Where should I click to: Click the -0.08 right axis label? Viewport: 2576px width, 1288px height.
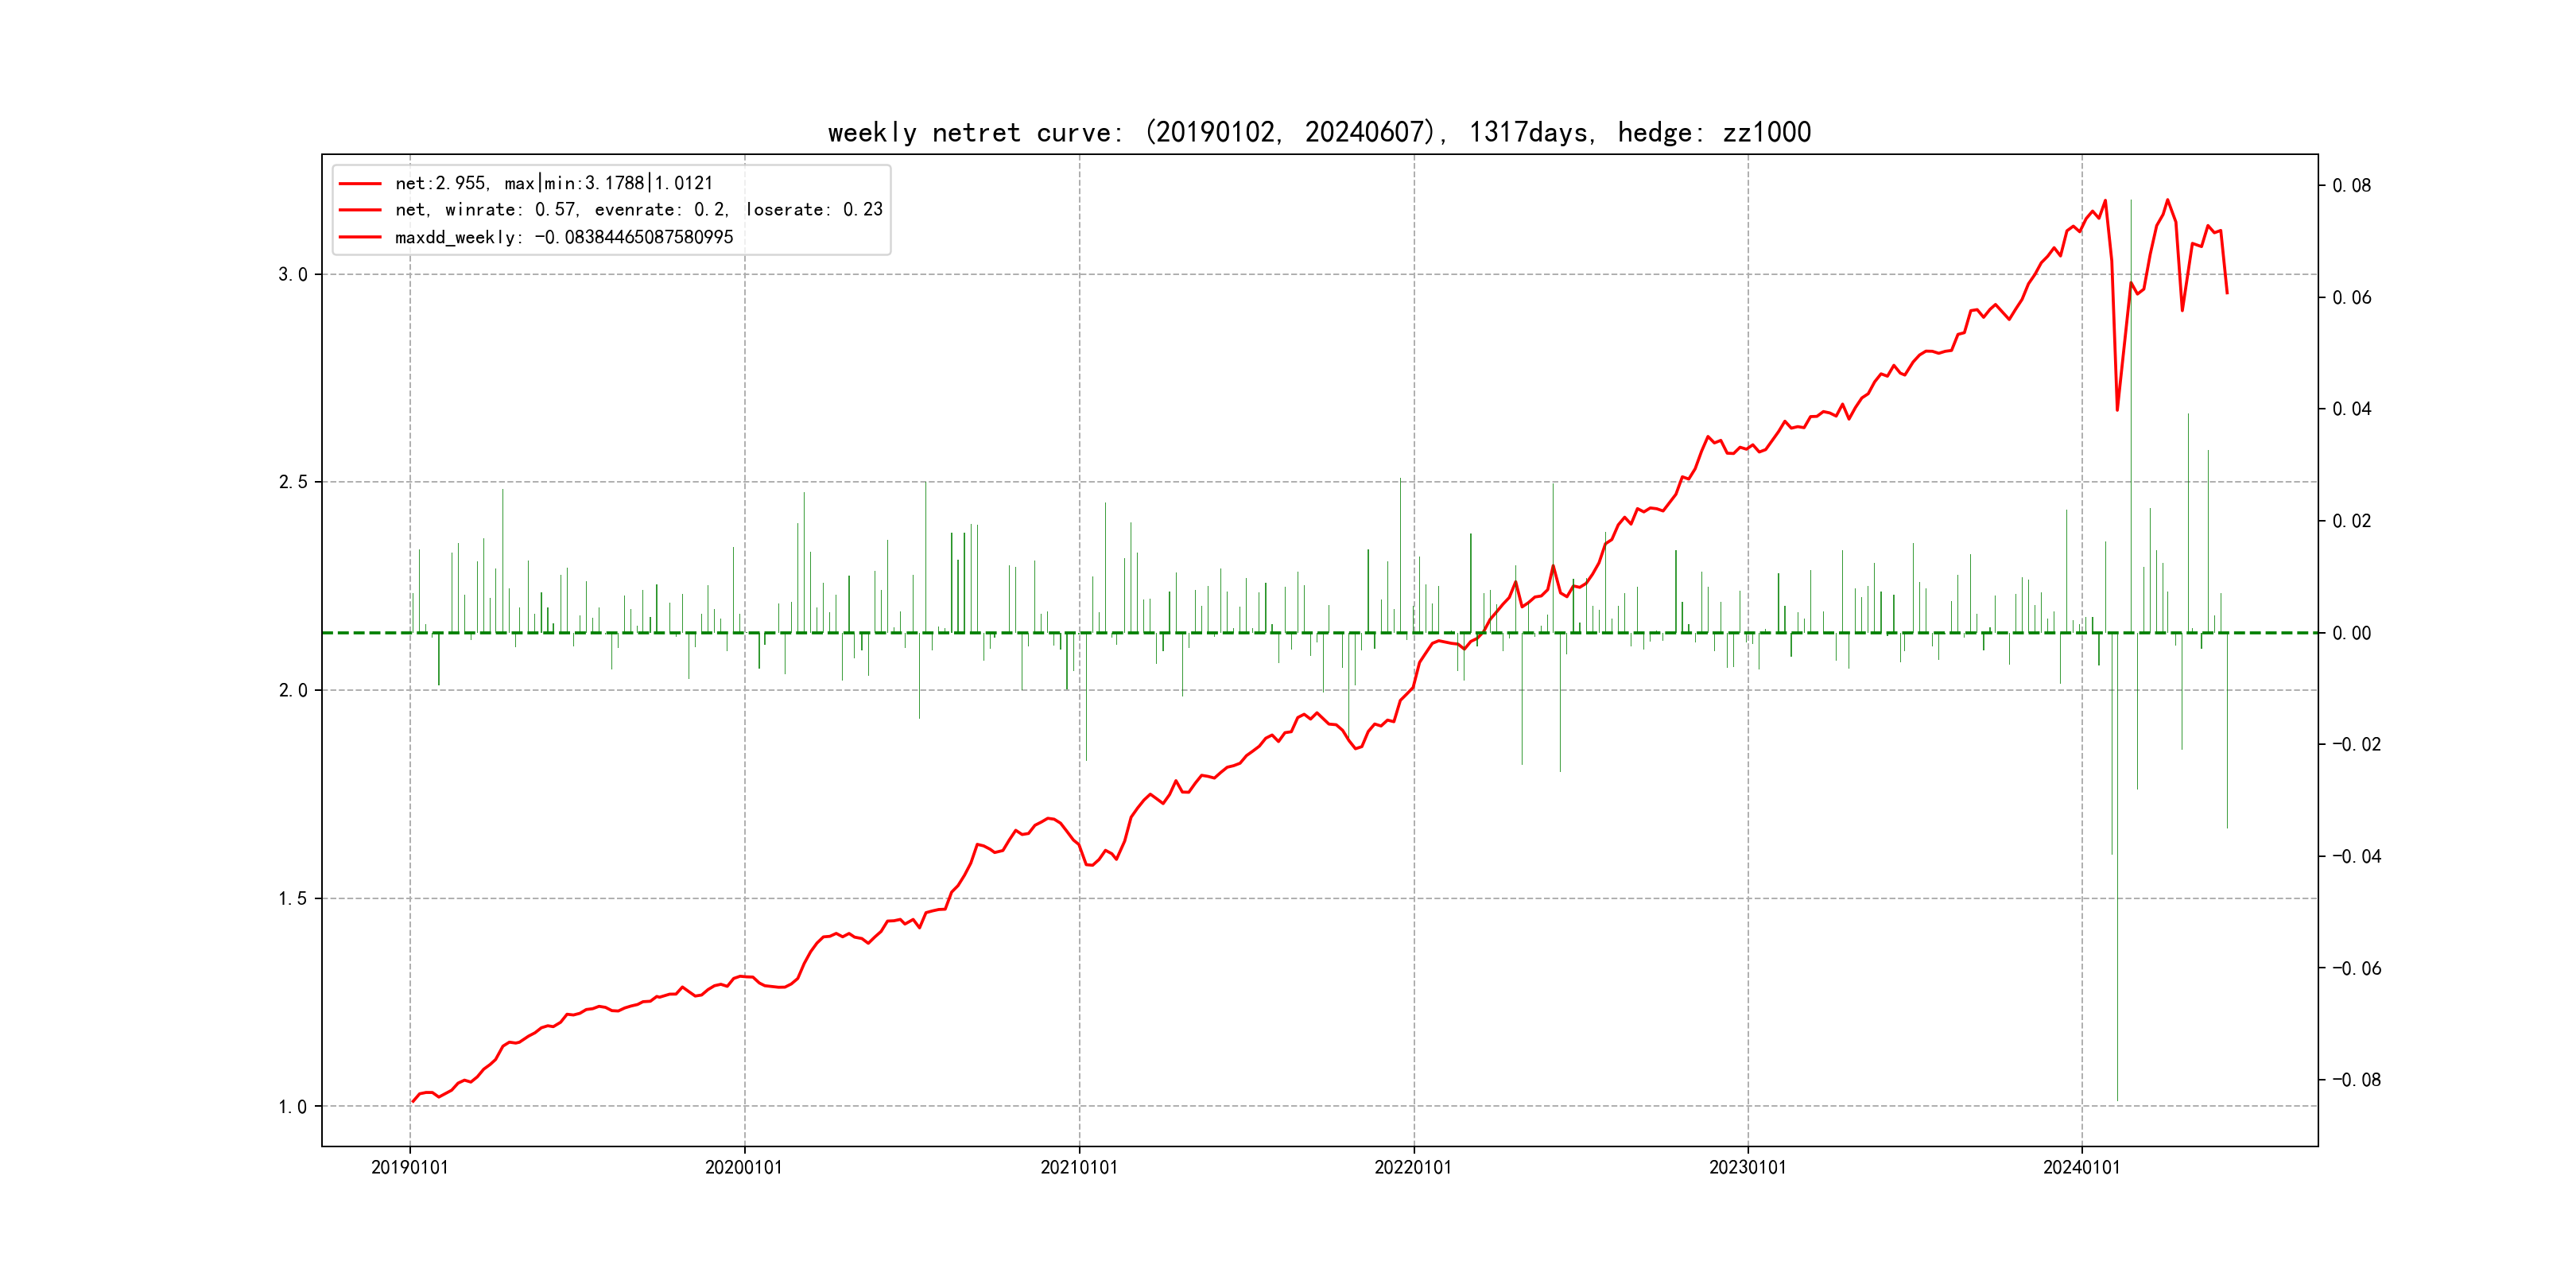click(x=2356, y=1080)
